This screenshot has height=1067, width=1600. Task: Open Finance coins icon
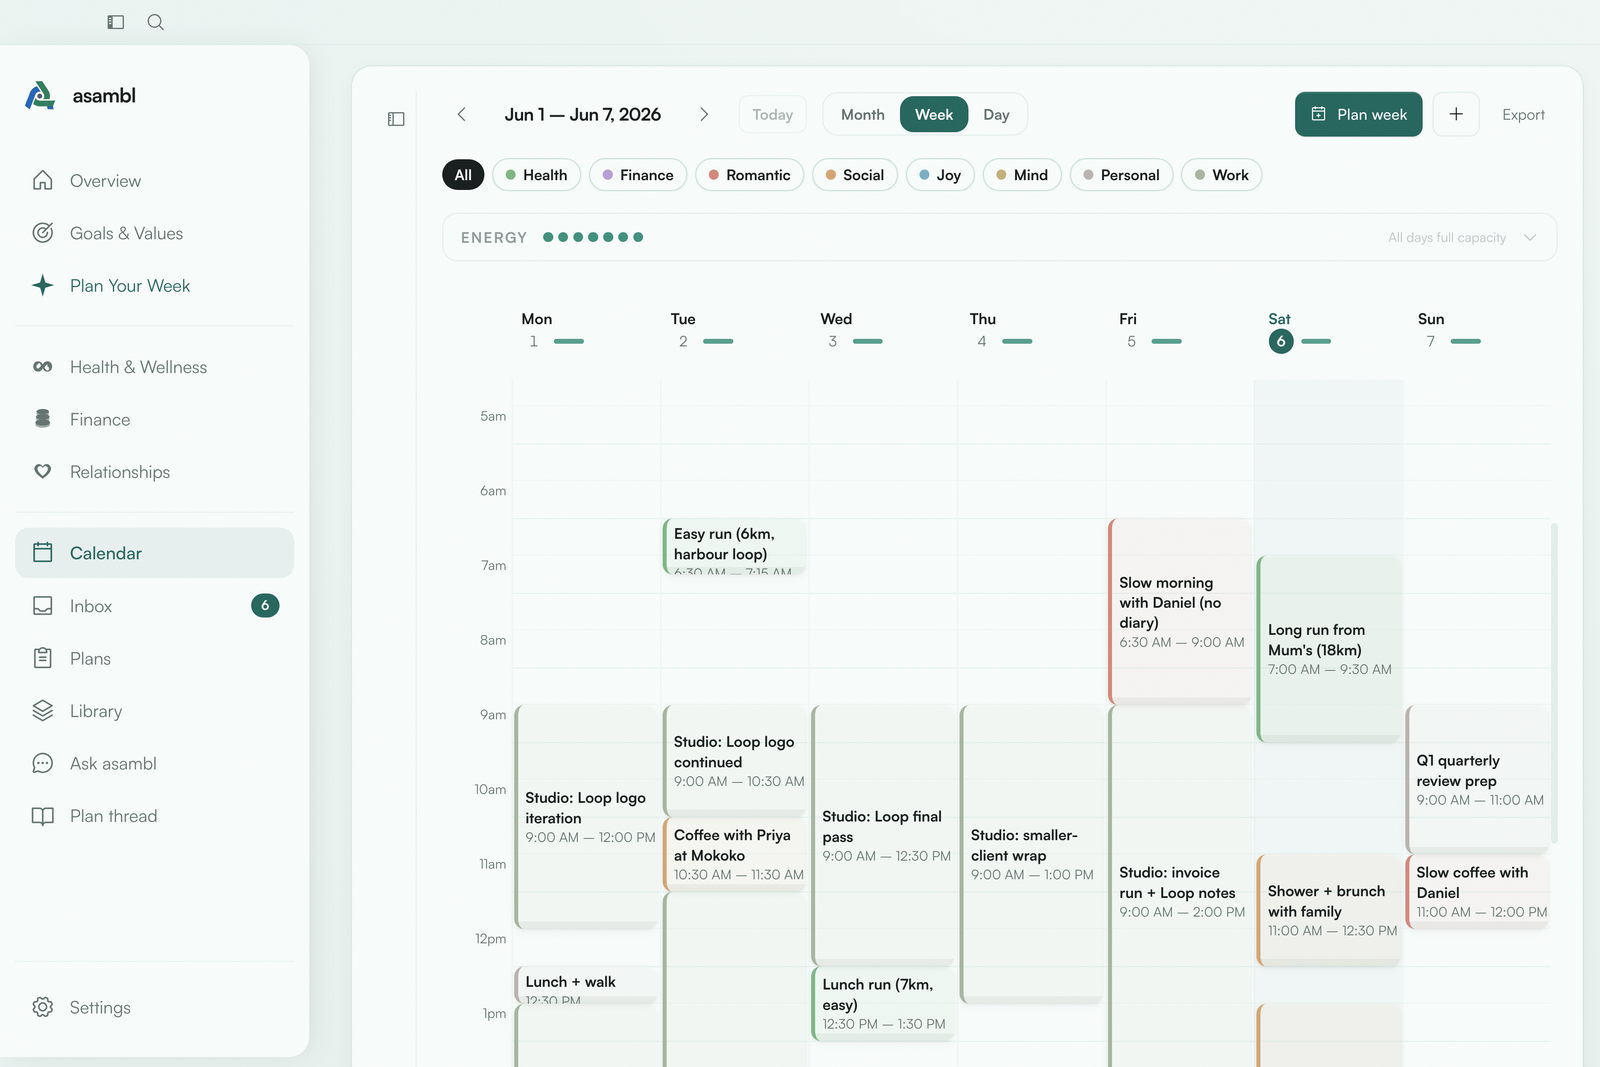point(42,419)
